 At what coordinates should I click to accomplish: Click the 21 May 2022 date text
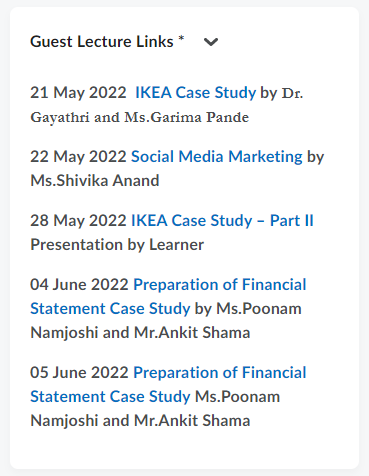tap(78, 92)
